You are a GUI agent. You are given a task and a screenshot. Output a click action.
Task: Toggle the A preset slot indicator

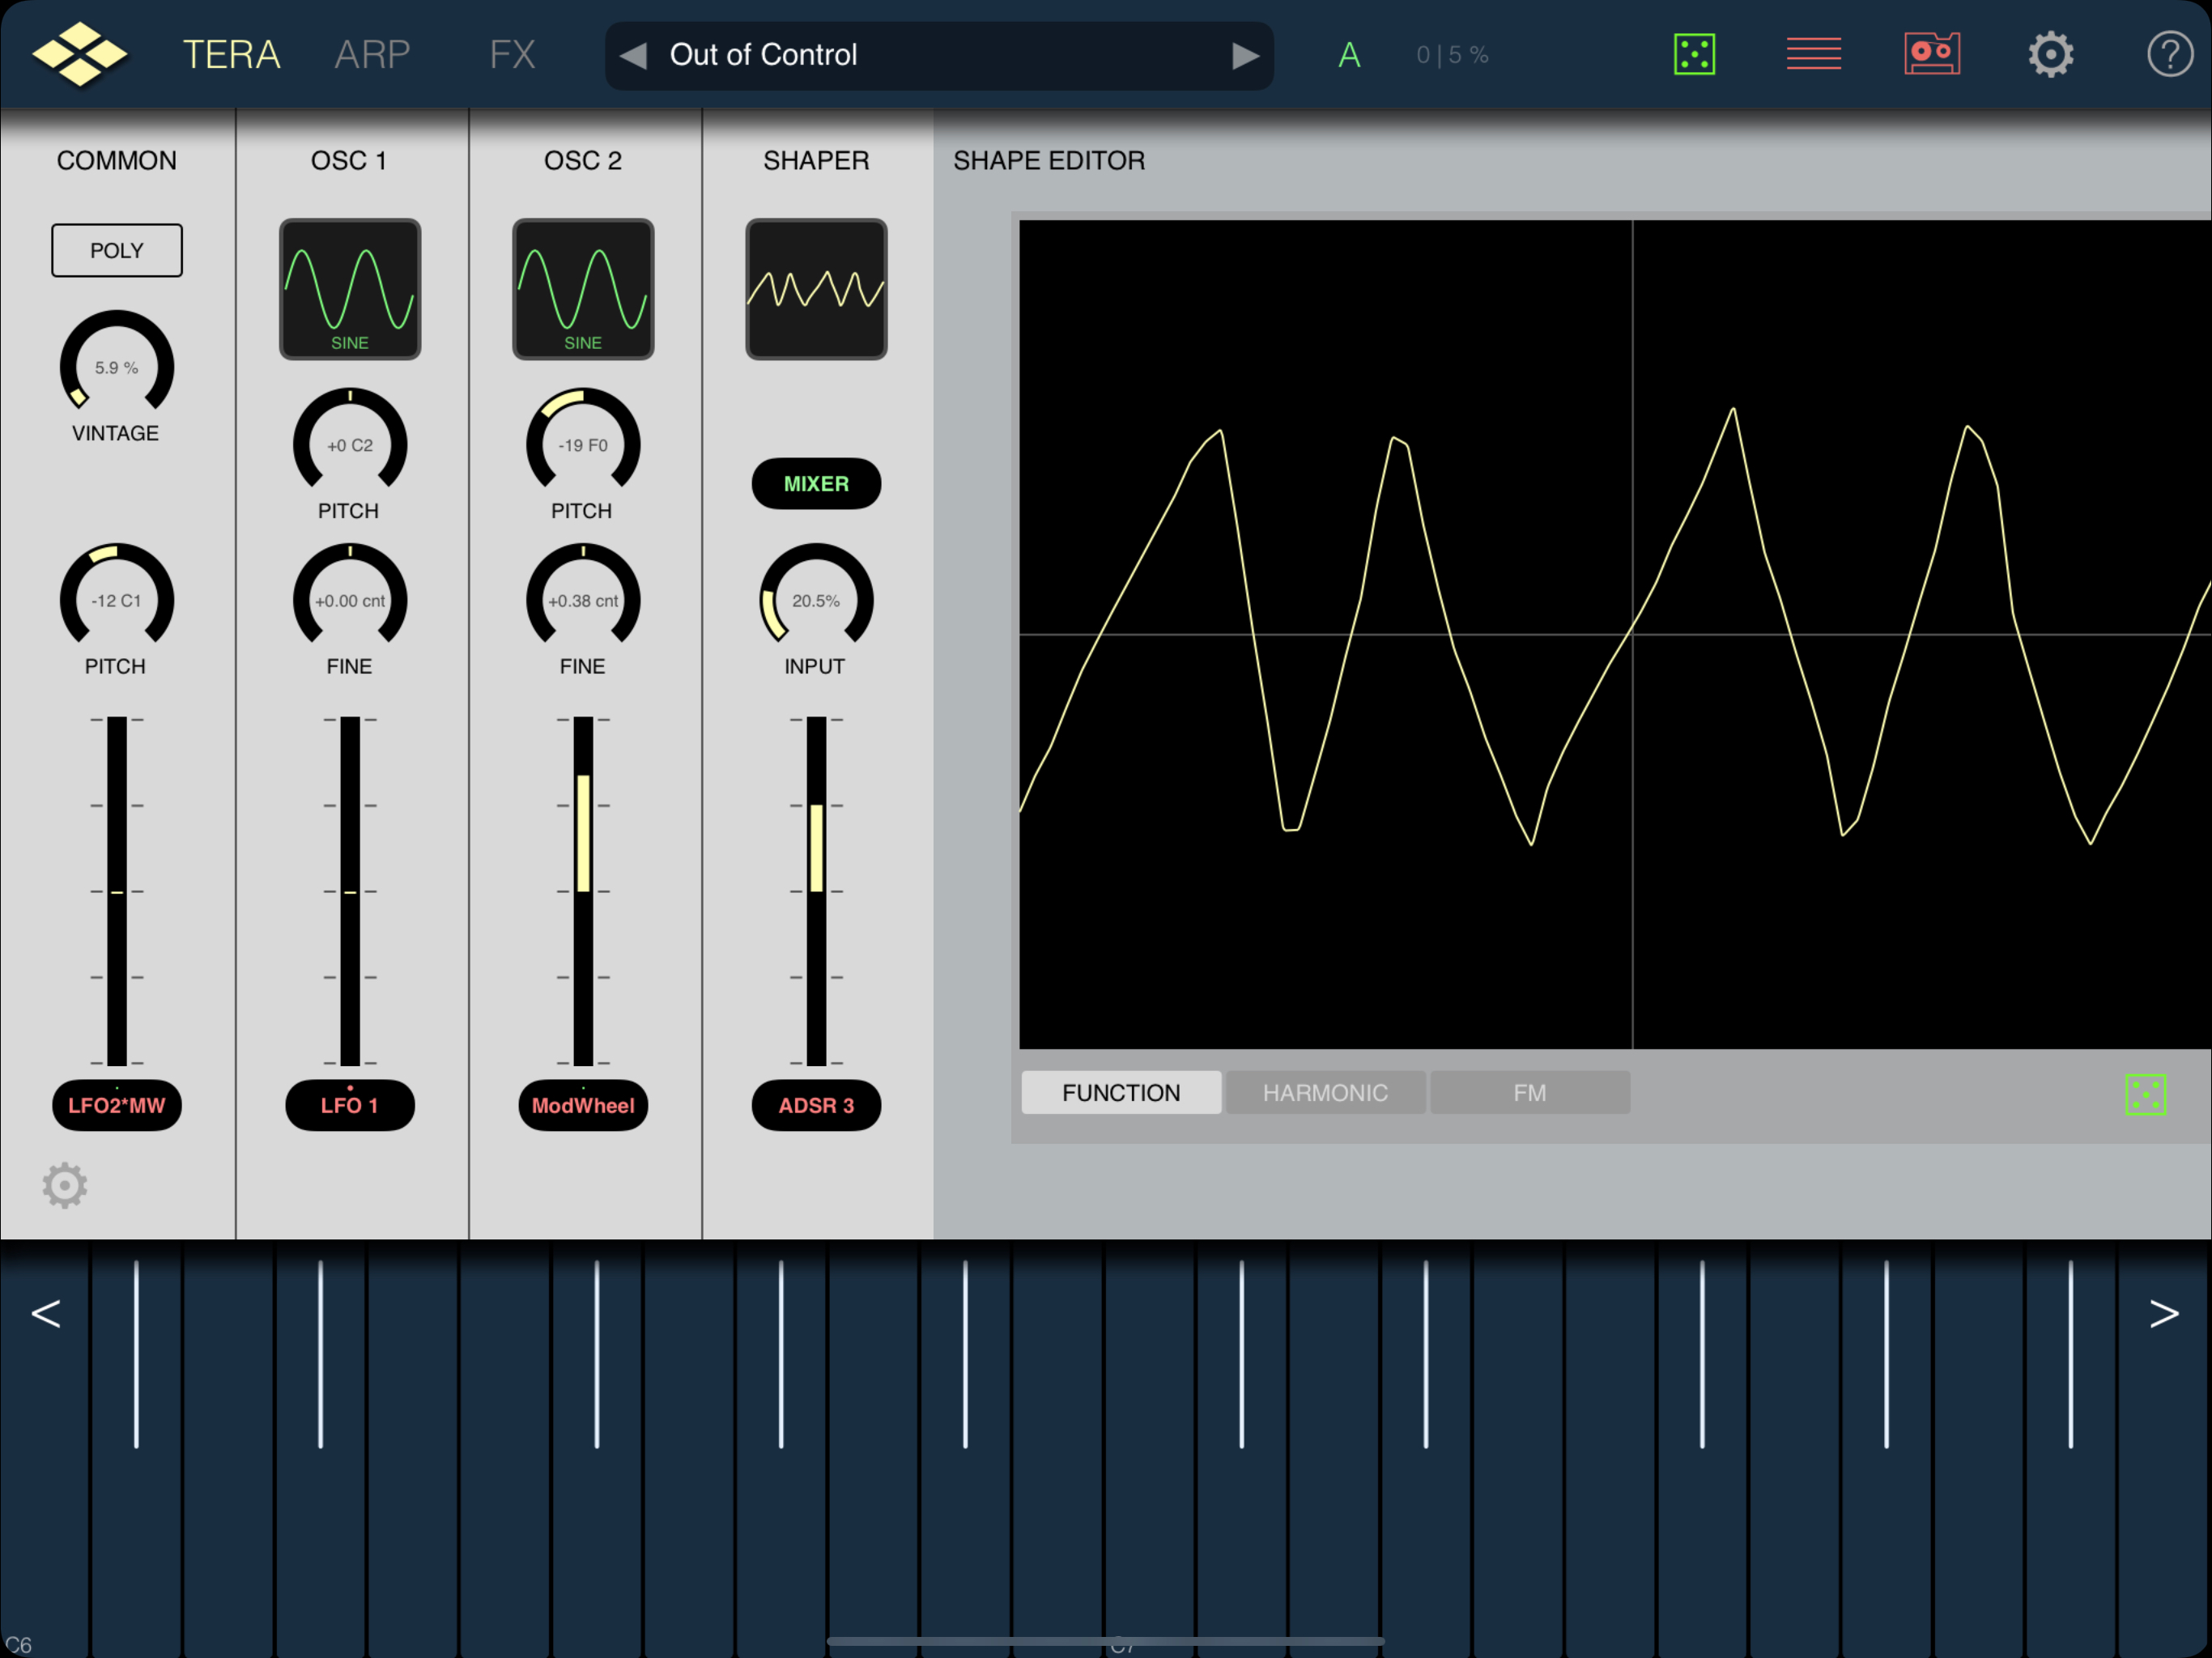1349,55
